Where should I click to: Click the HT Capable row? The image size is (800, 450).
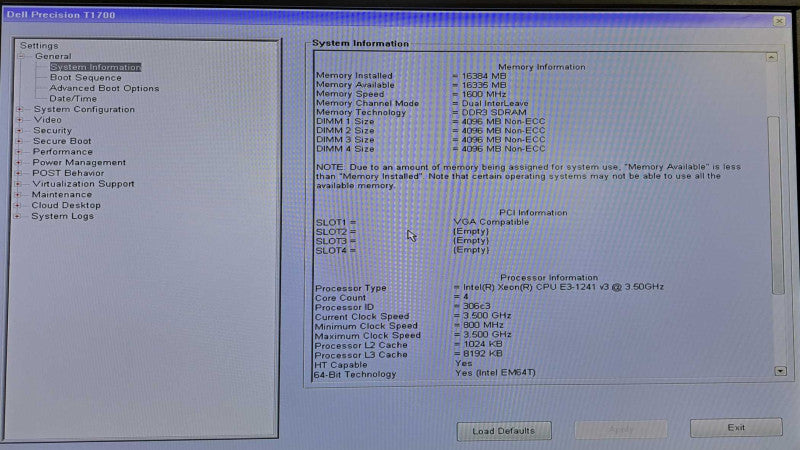pyautogui.click(x=394, y=364)
